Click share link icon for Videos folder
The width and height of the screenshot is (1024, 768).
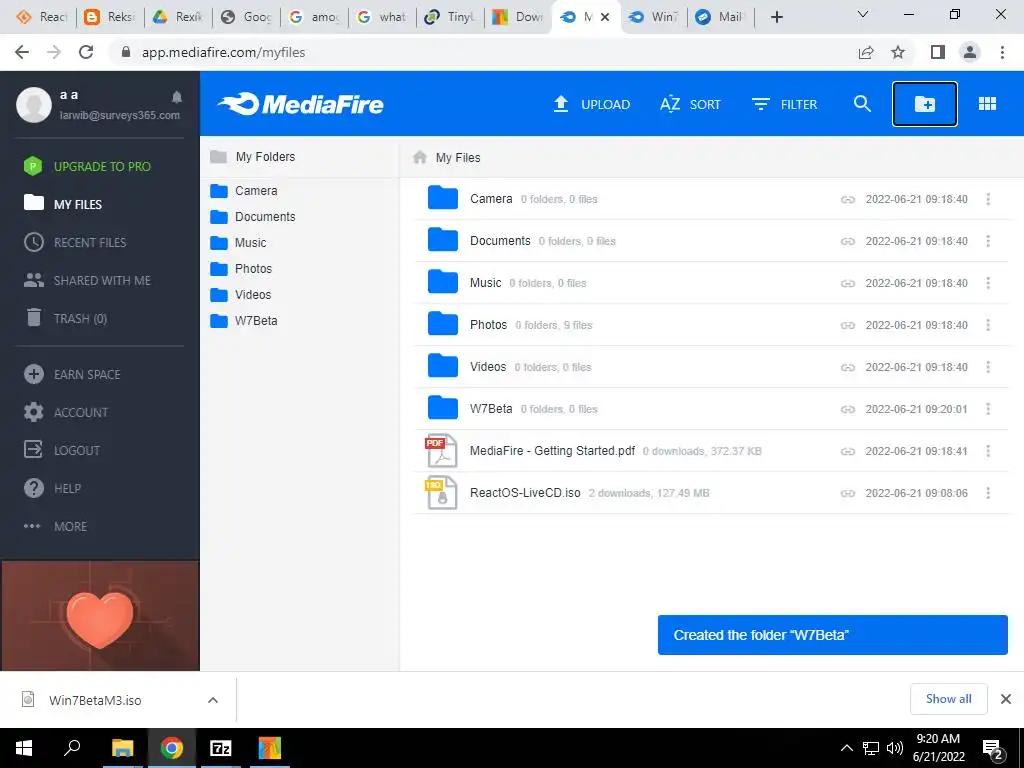click(848, 367)
